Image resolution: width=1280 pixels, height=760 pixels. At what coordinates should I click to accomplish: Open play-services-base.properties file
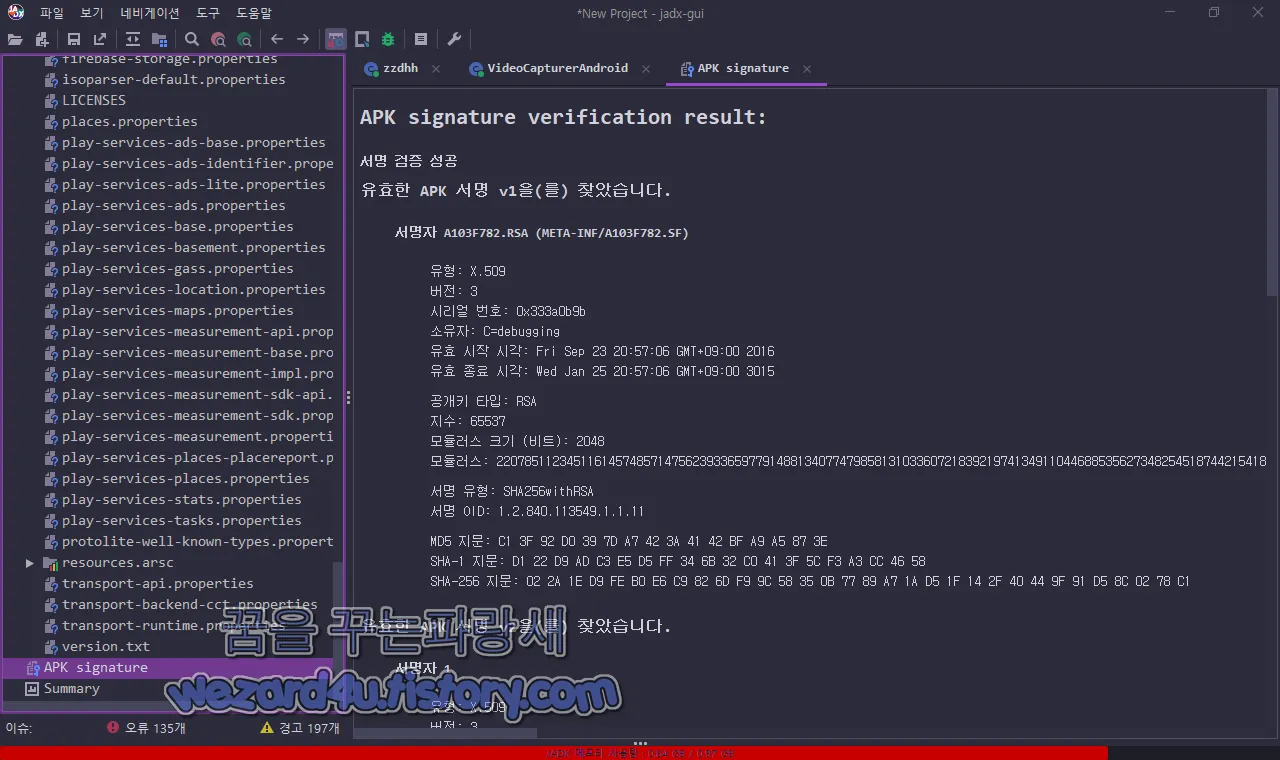(178, 227)
